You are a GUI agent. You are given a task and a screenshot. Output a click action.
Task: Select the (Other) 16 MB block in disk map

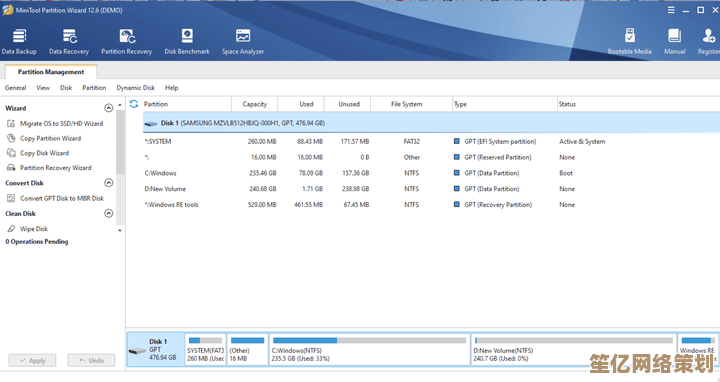coord(248,349)
